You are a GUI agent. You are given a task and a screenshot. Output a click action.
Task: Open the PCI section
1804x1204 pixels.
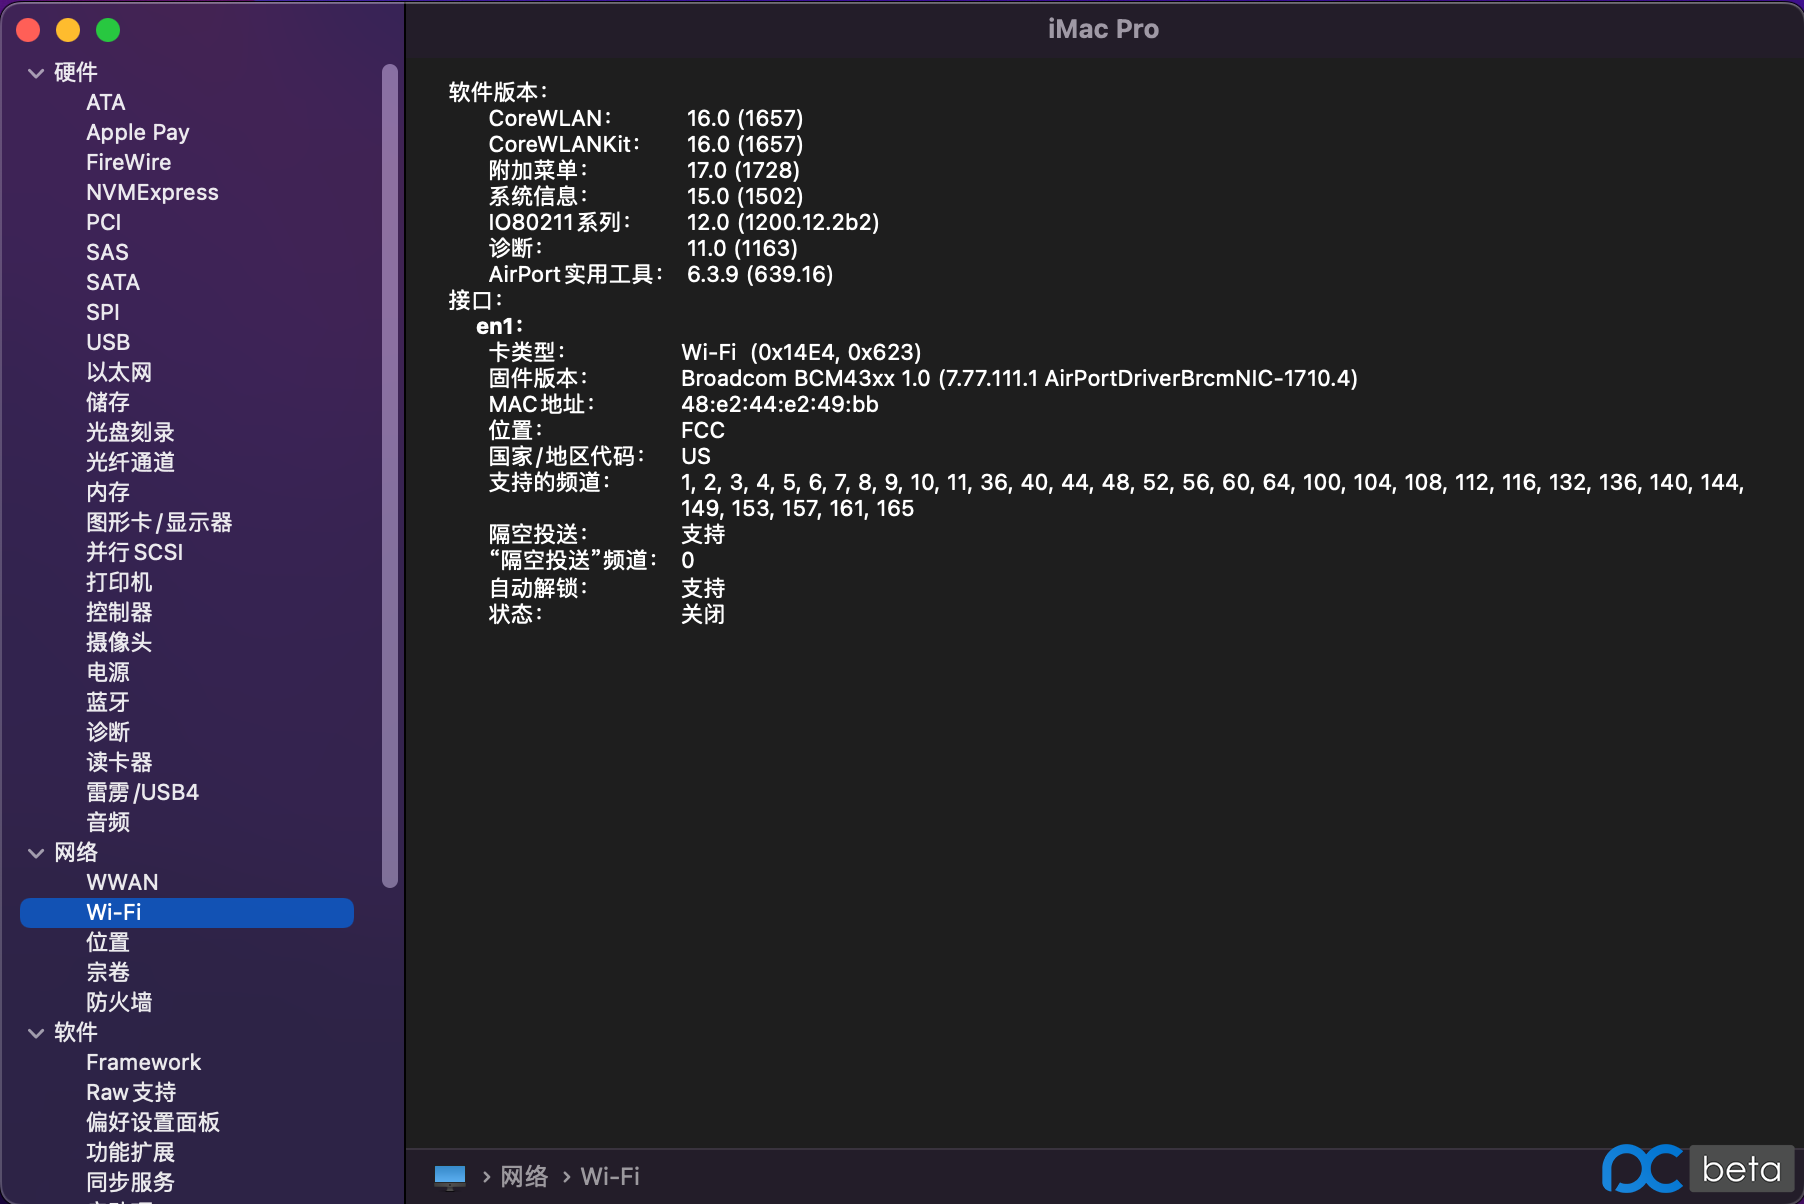103,222
